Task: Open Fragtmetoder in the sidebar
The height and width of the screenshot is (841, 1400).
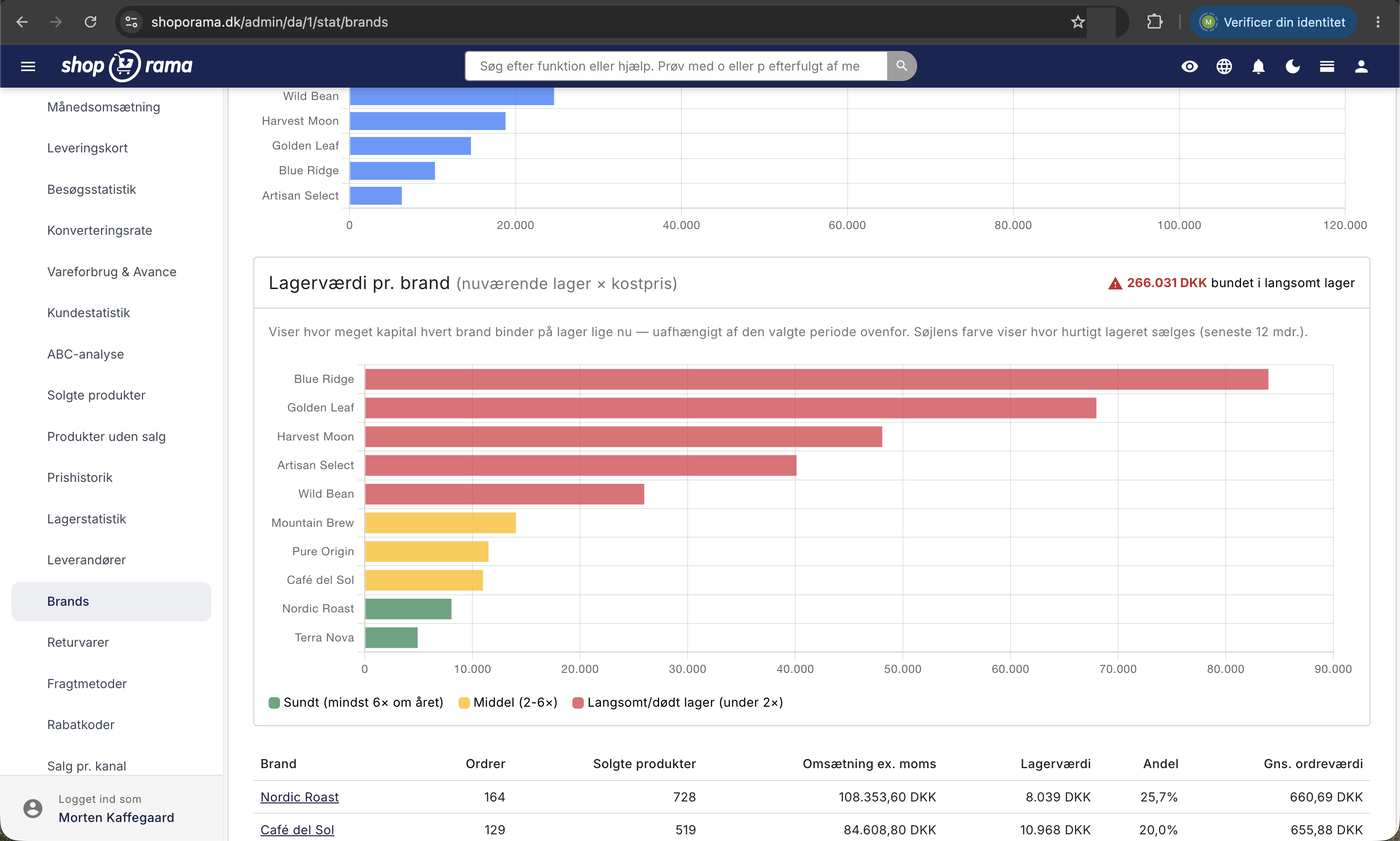Action: tap(87, 684)
